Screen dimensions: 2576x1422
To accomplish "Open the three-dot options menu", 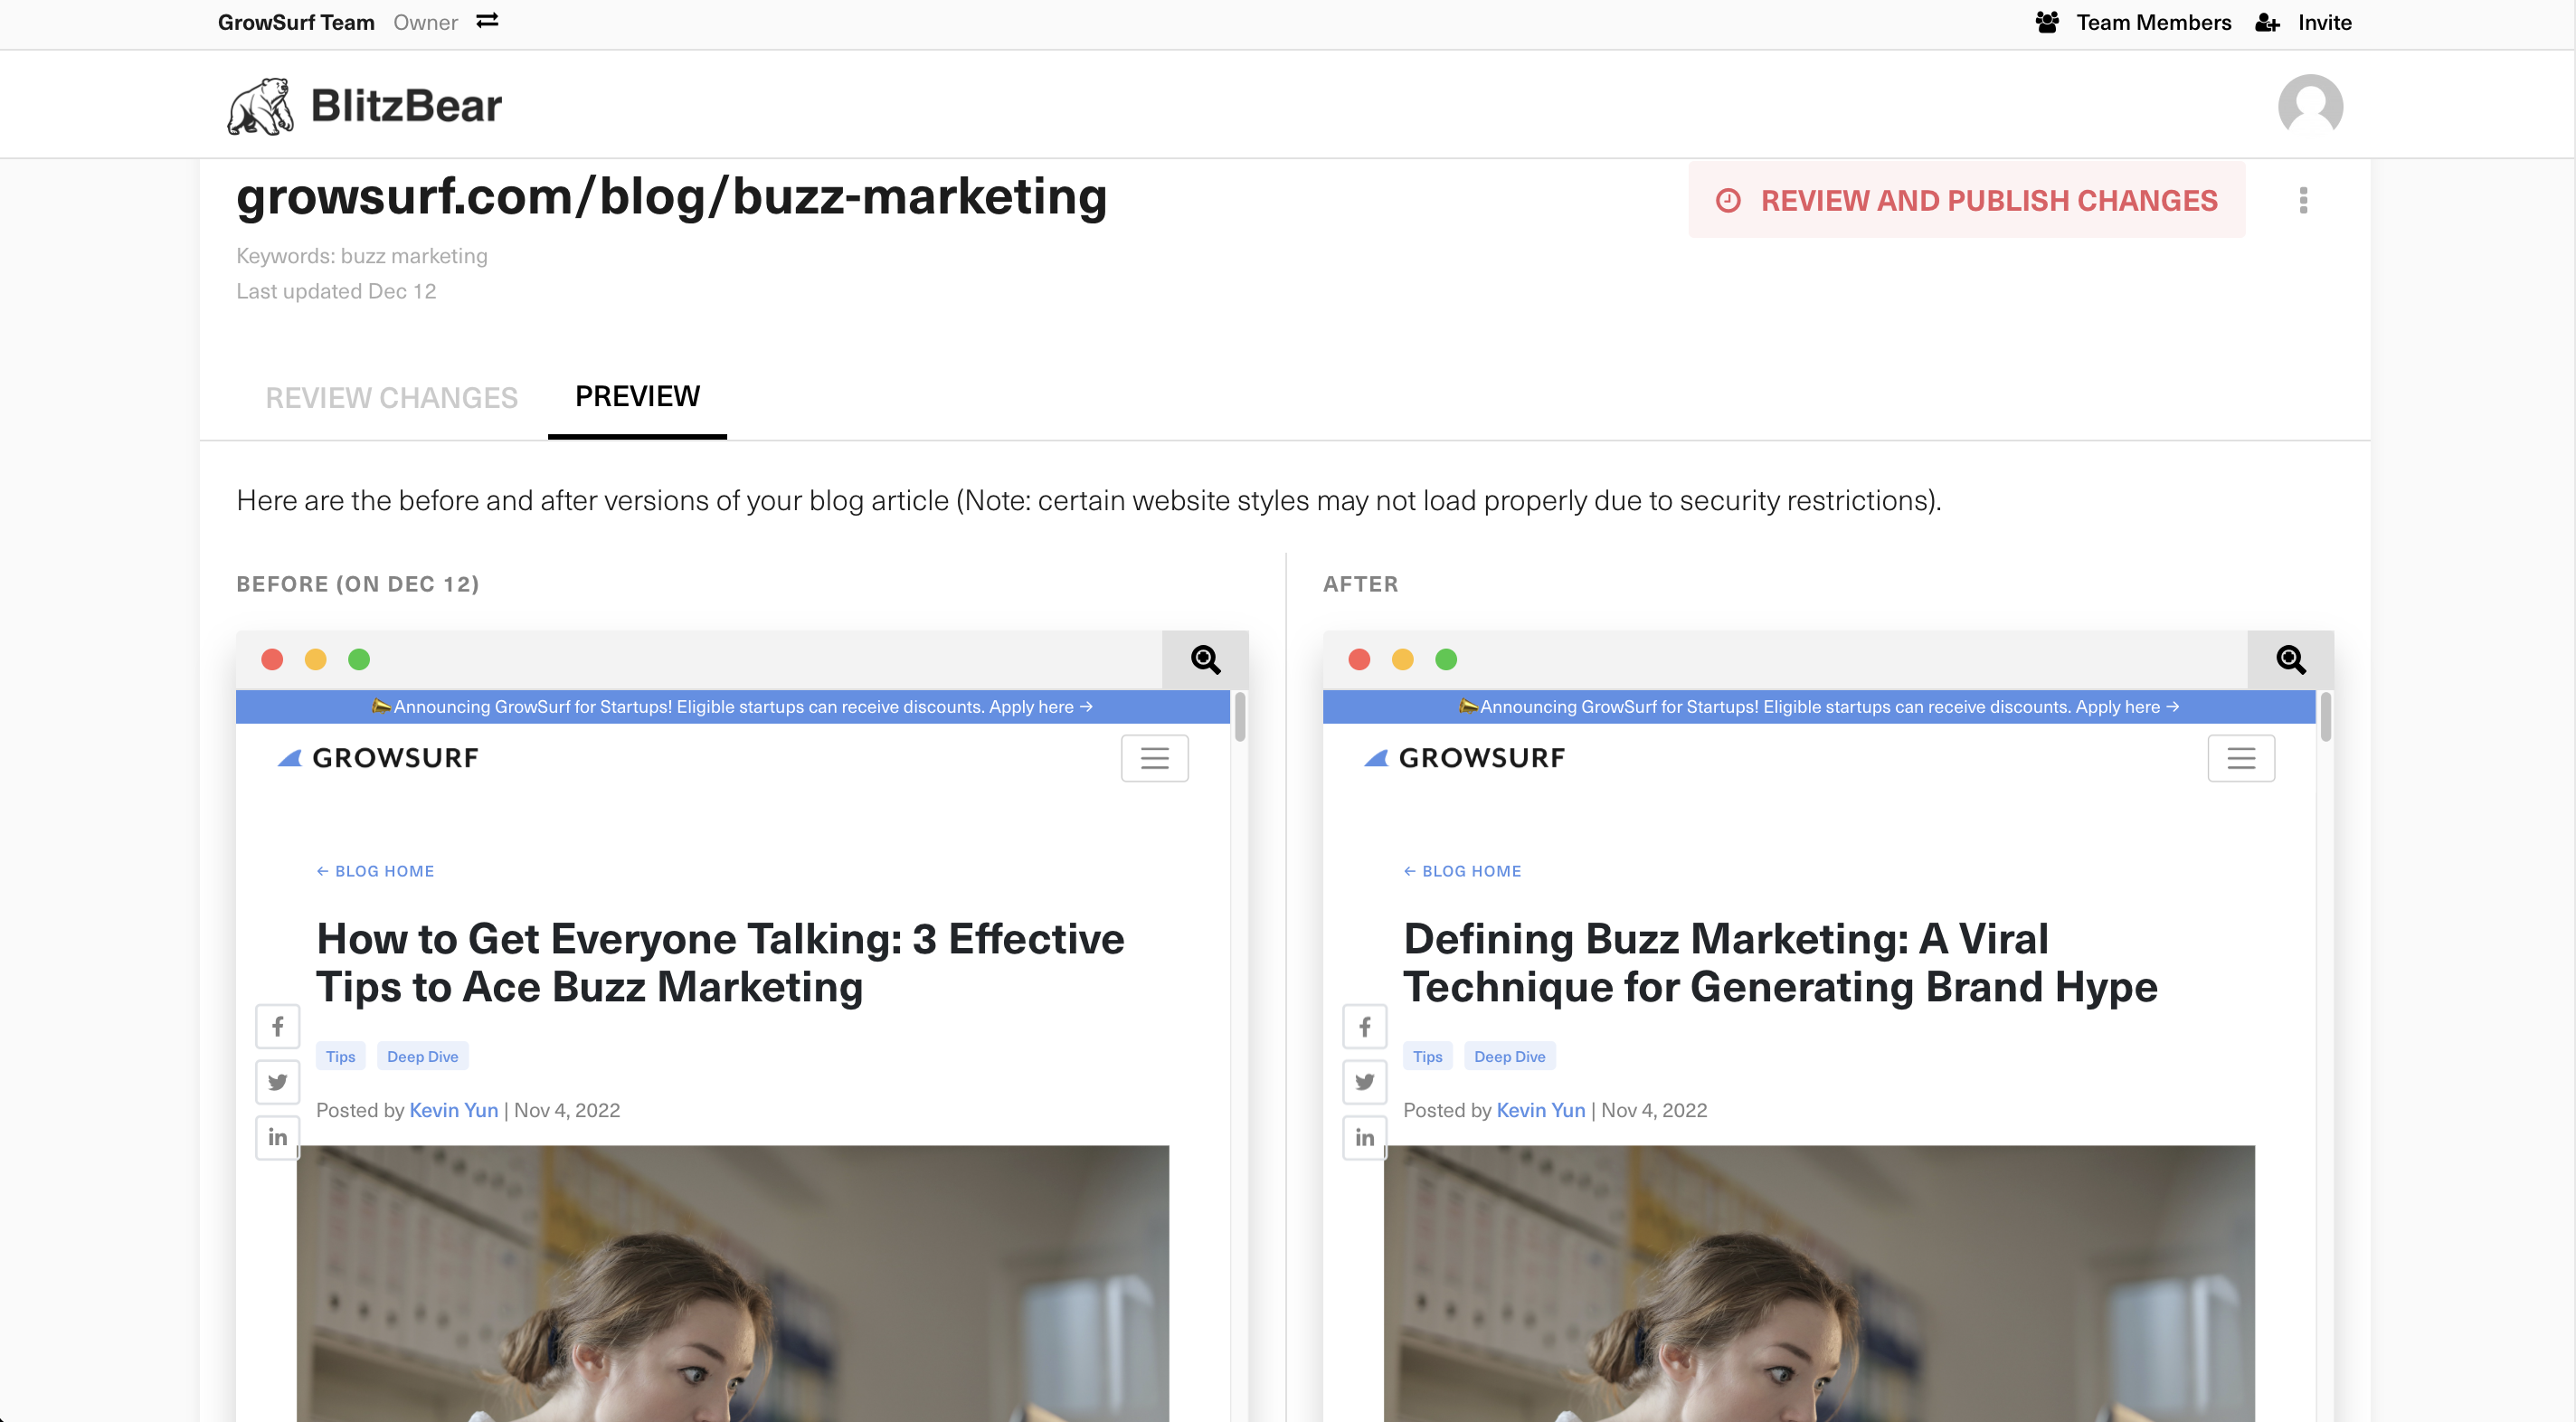I will point(2303,200).
